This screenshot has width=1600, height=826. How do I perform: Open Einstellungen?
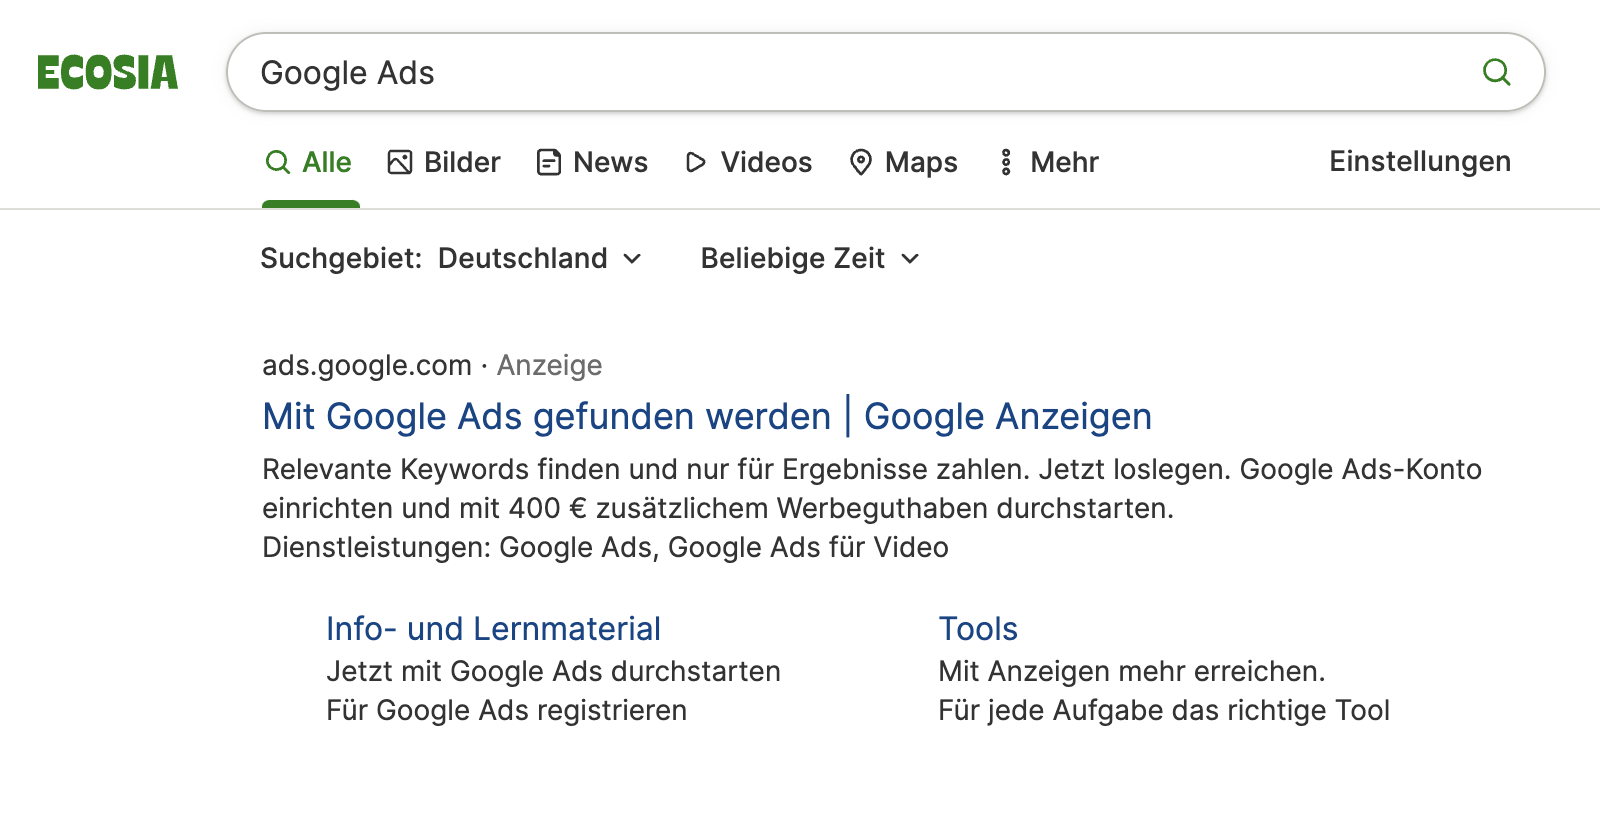[1420, 161]
